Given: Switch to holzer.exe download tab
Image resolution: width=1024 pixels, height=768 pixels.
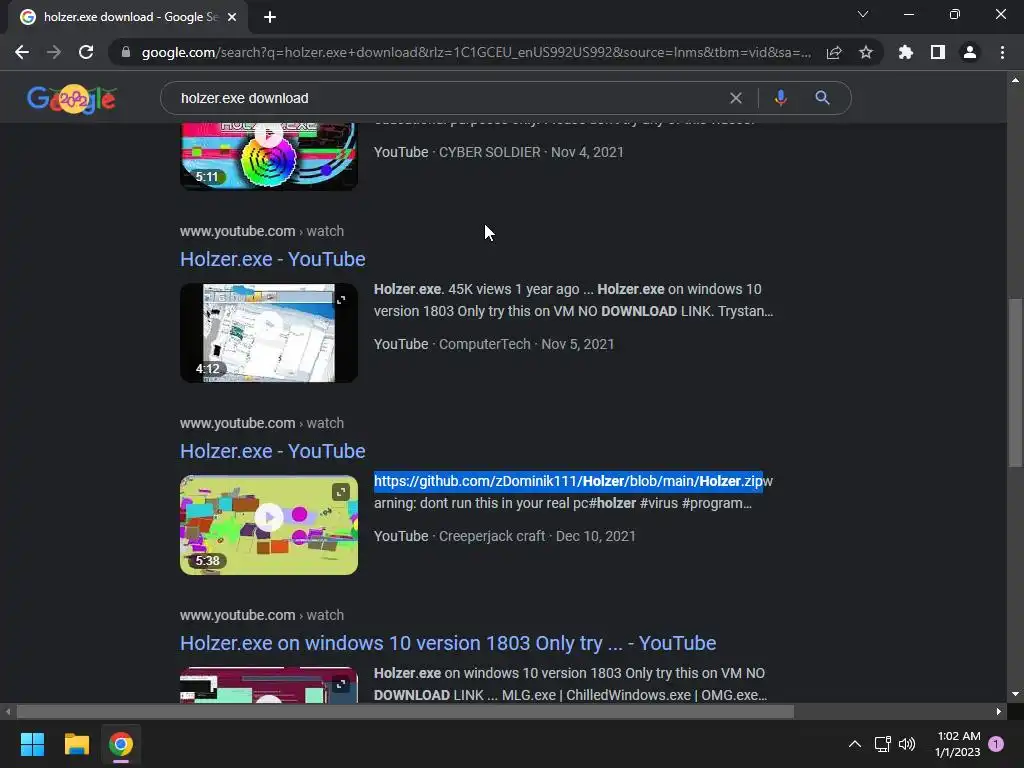Looking at the screenshot, I should [x=127, y=17].
